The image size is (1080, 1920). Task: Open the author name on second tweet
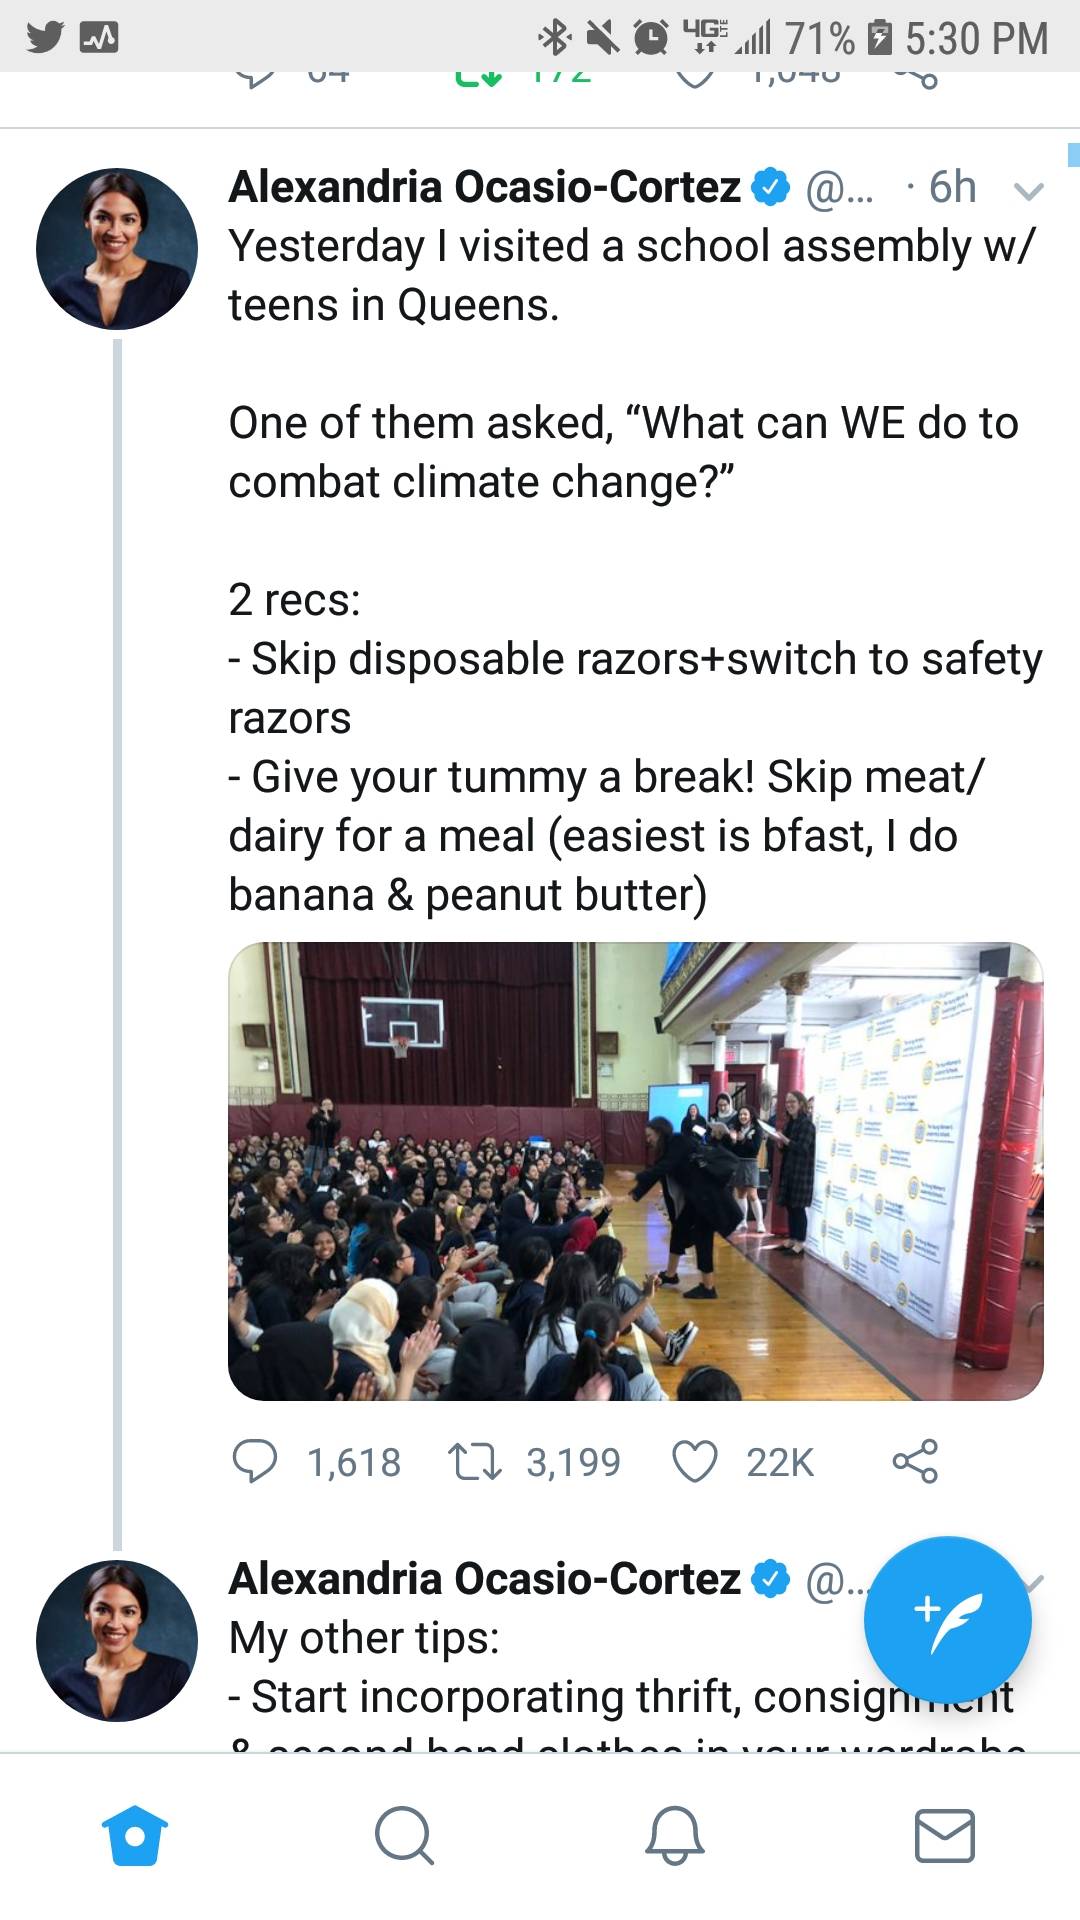[x=485, y=1579]
